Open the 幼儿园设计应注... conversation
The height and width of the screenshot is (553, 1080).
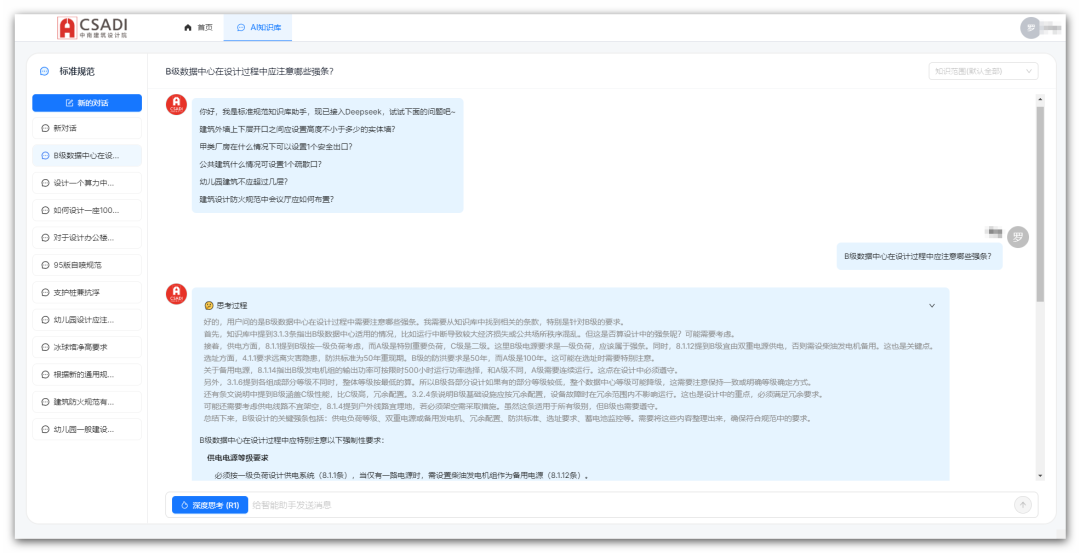pos(87,320)
